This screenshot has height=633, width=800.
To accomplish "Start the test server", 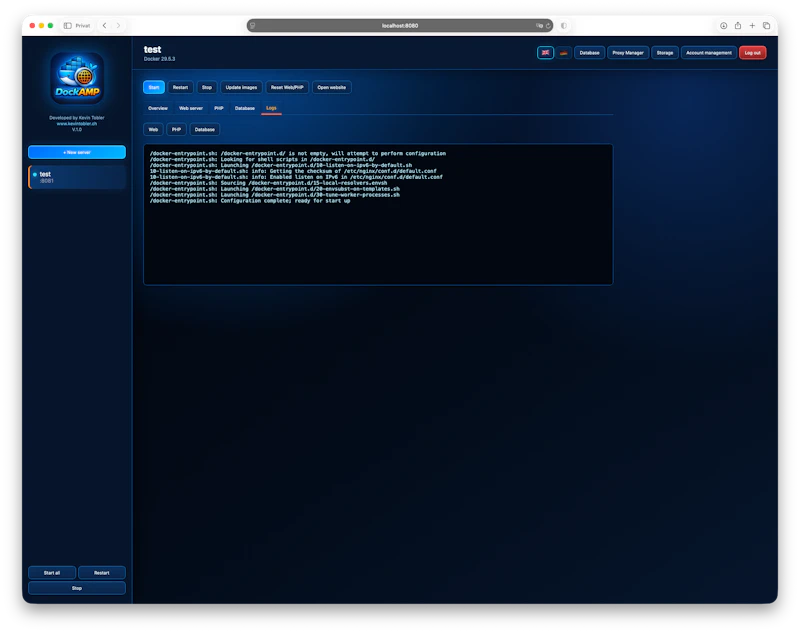I will pyautogui.click(x=154, y=87).
